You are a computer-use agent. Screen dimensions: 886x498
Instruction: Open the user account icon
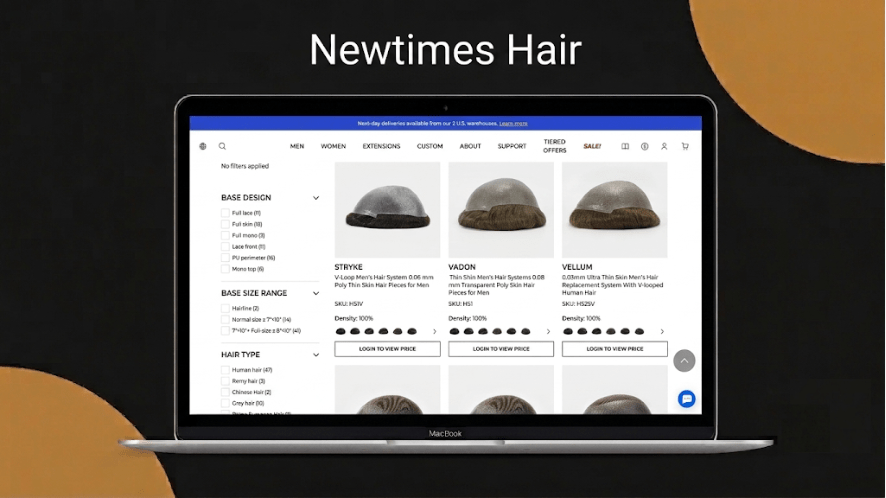point(664,146)
